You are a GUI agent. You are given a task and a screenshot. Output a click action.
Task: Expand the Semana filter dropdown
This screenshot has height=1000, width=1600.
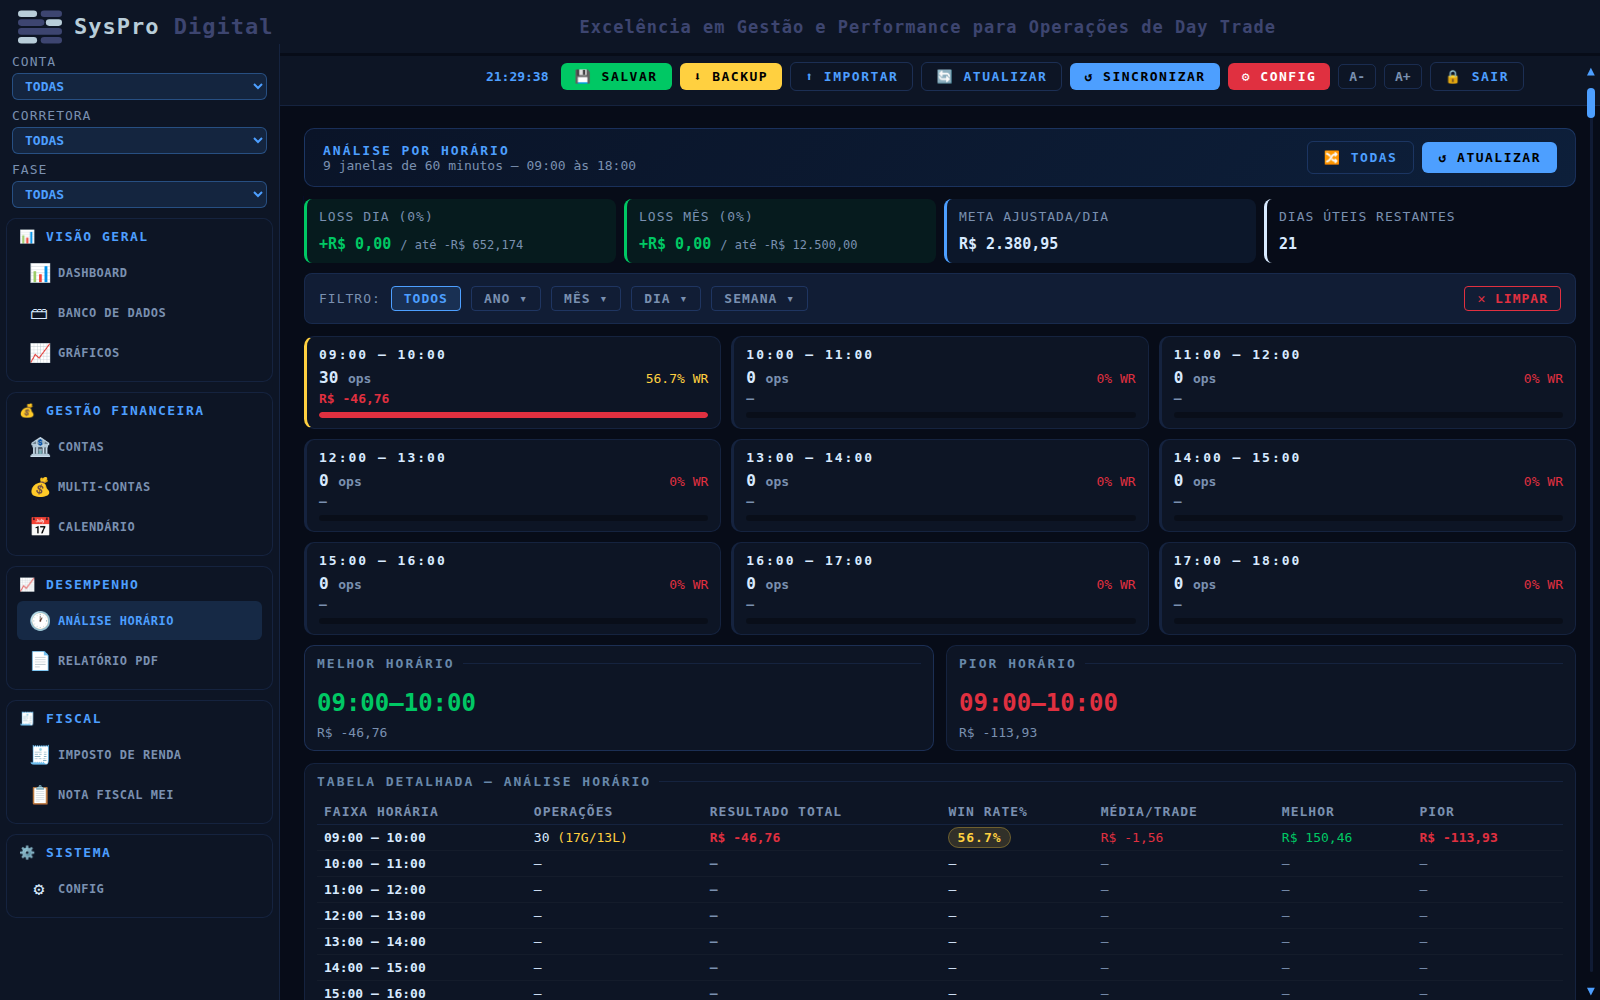pos(759,299)
